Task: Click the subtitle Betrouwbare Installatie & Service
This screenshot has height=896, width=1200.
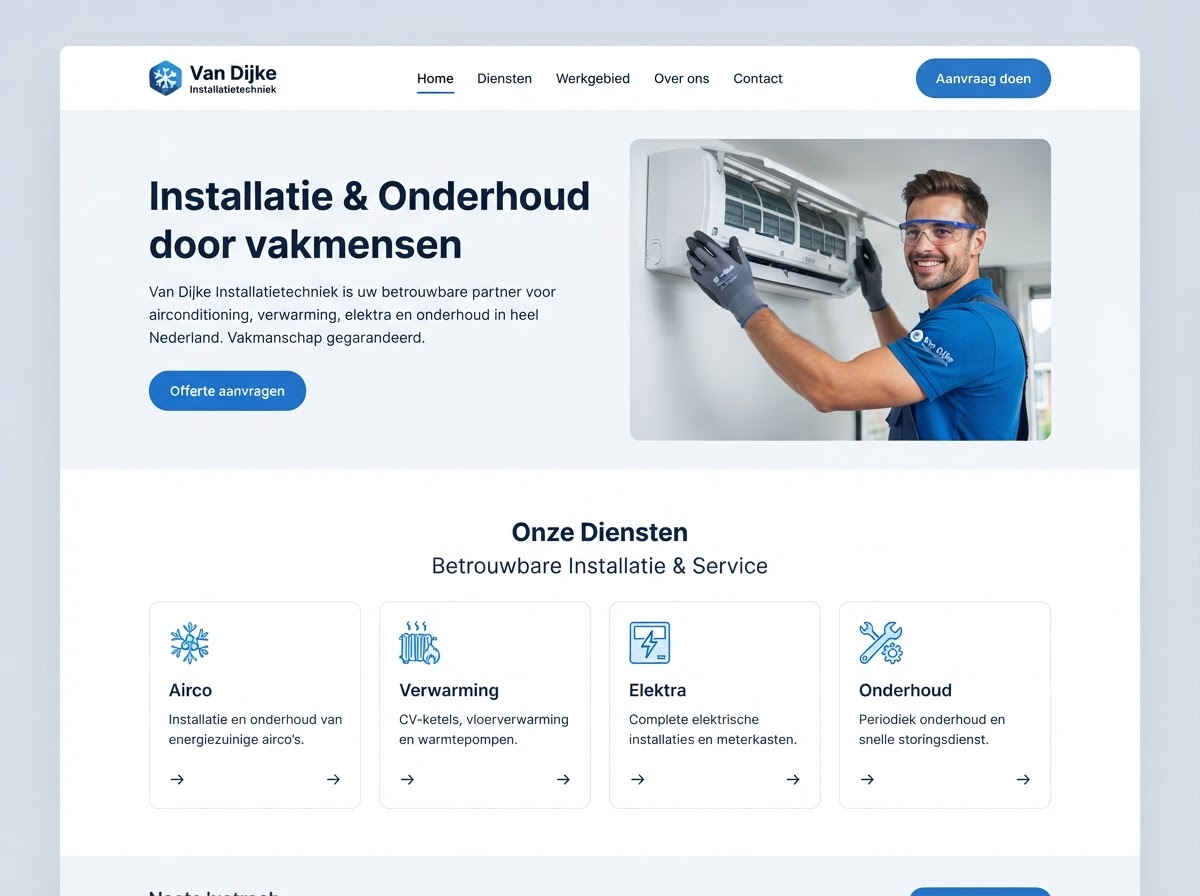Action: click(x=600, y=566)
